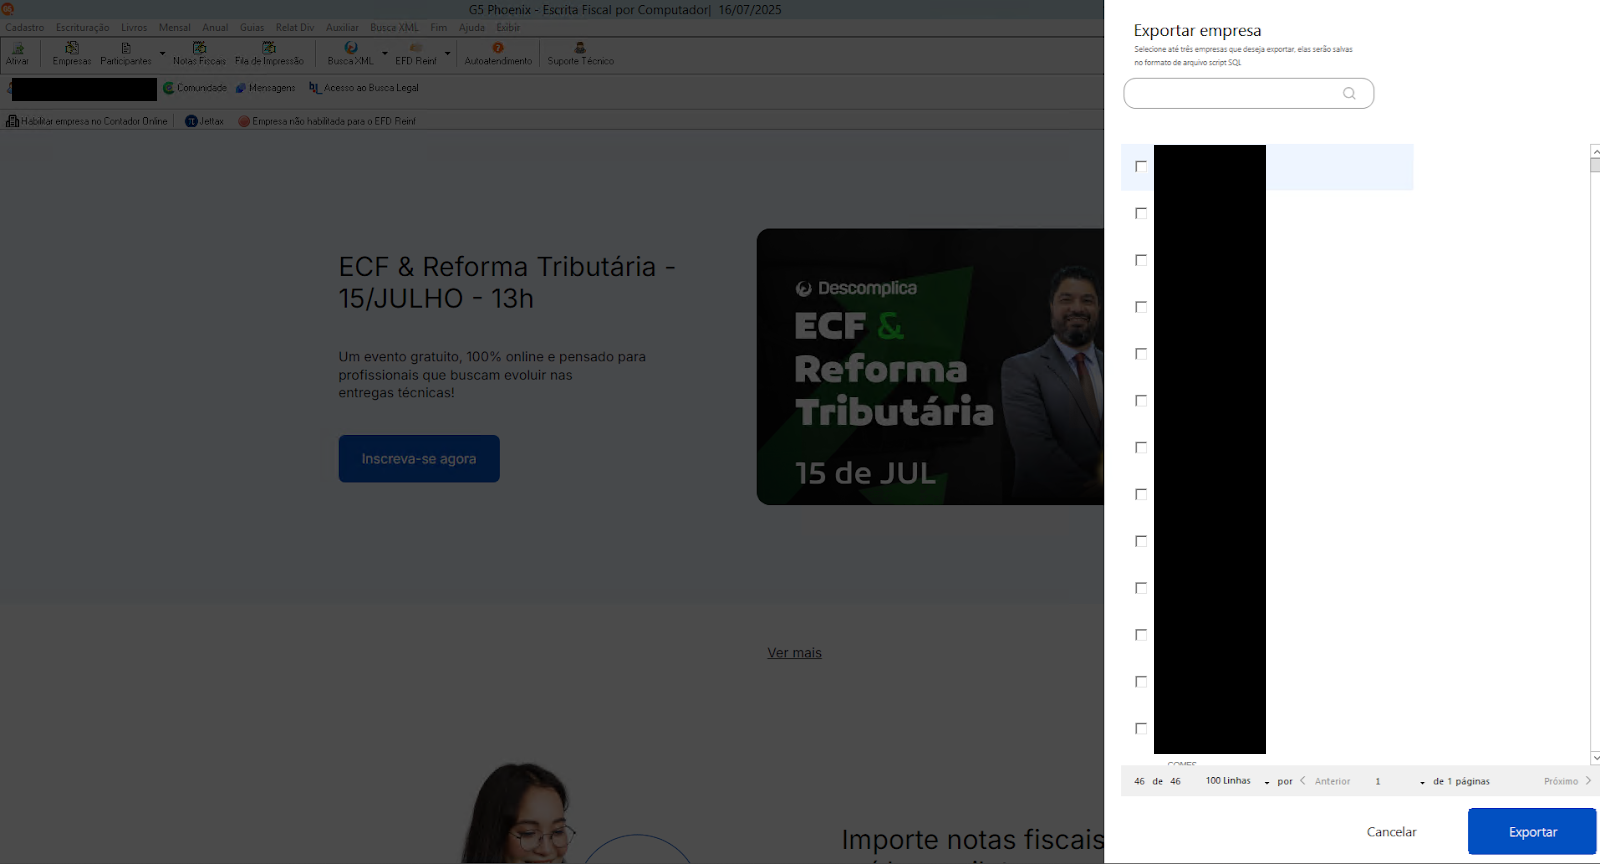Open the Comunidade shortcut
Image resolution: width=1600 pixels, height=864 pixels.
tap(195, 88)
